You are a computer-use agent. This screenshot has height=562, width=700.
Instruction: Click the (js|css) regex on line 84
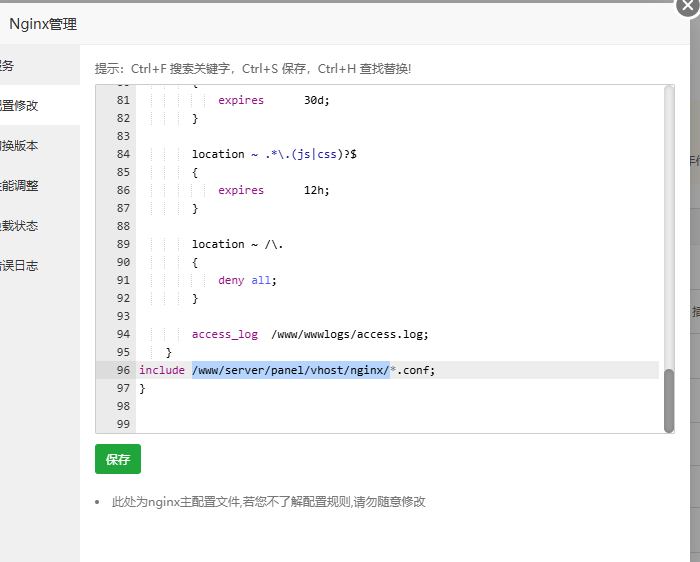317,154
